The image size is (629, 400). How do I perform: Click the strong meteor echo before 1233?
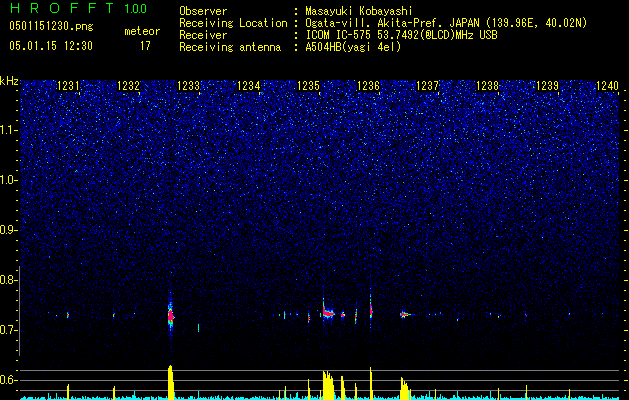tap(170, 315)
